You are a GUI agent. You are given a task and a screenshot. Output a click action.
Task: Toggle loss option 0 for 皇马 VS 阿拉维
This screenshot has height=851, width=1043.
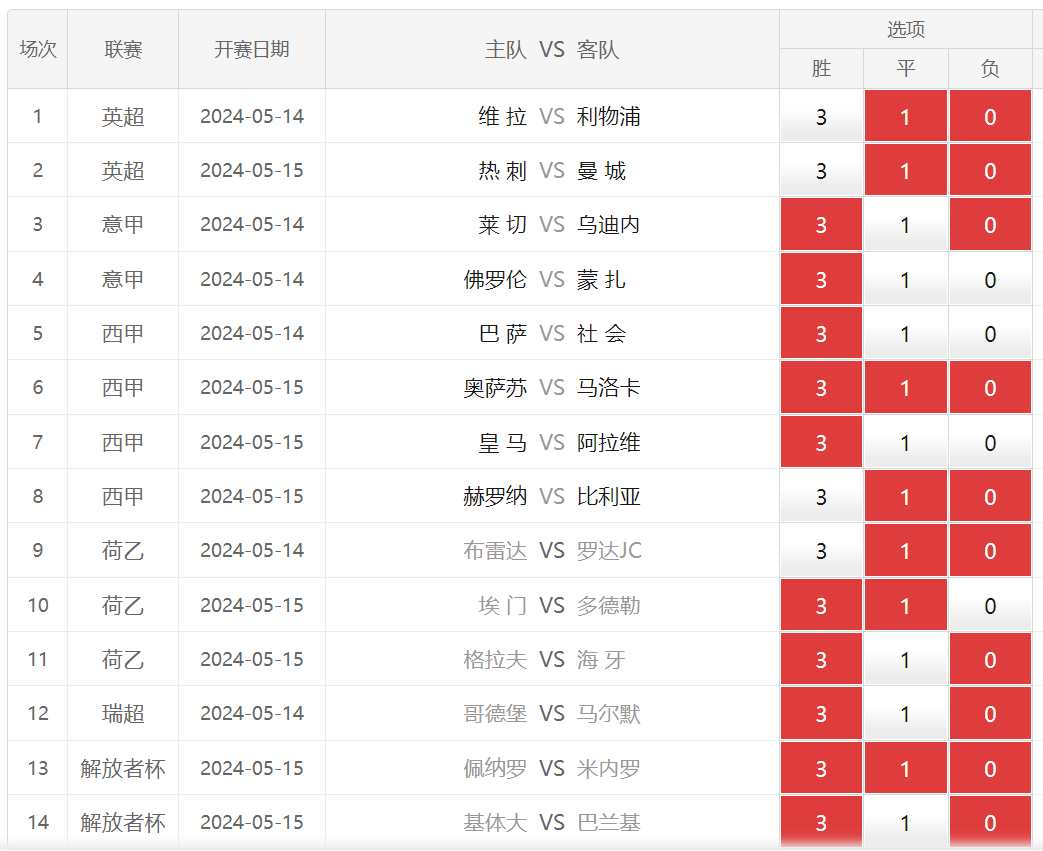tap(990, 442)
